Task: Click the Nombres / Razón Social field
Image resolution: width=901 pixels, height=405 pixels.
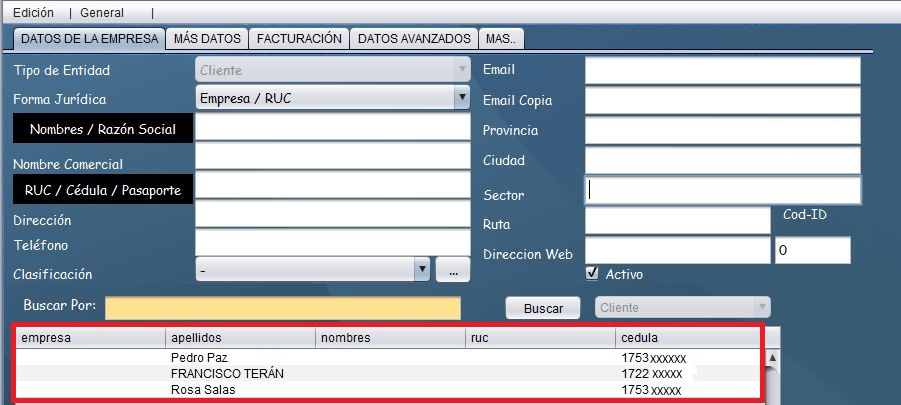Action: click(x=332, y=128)
